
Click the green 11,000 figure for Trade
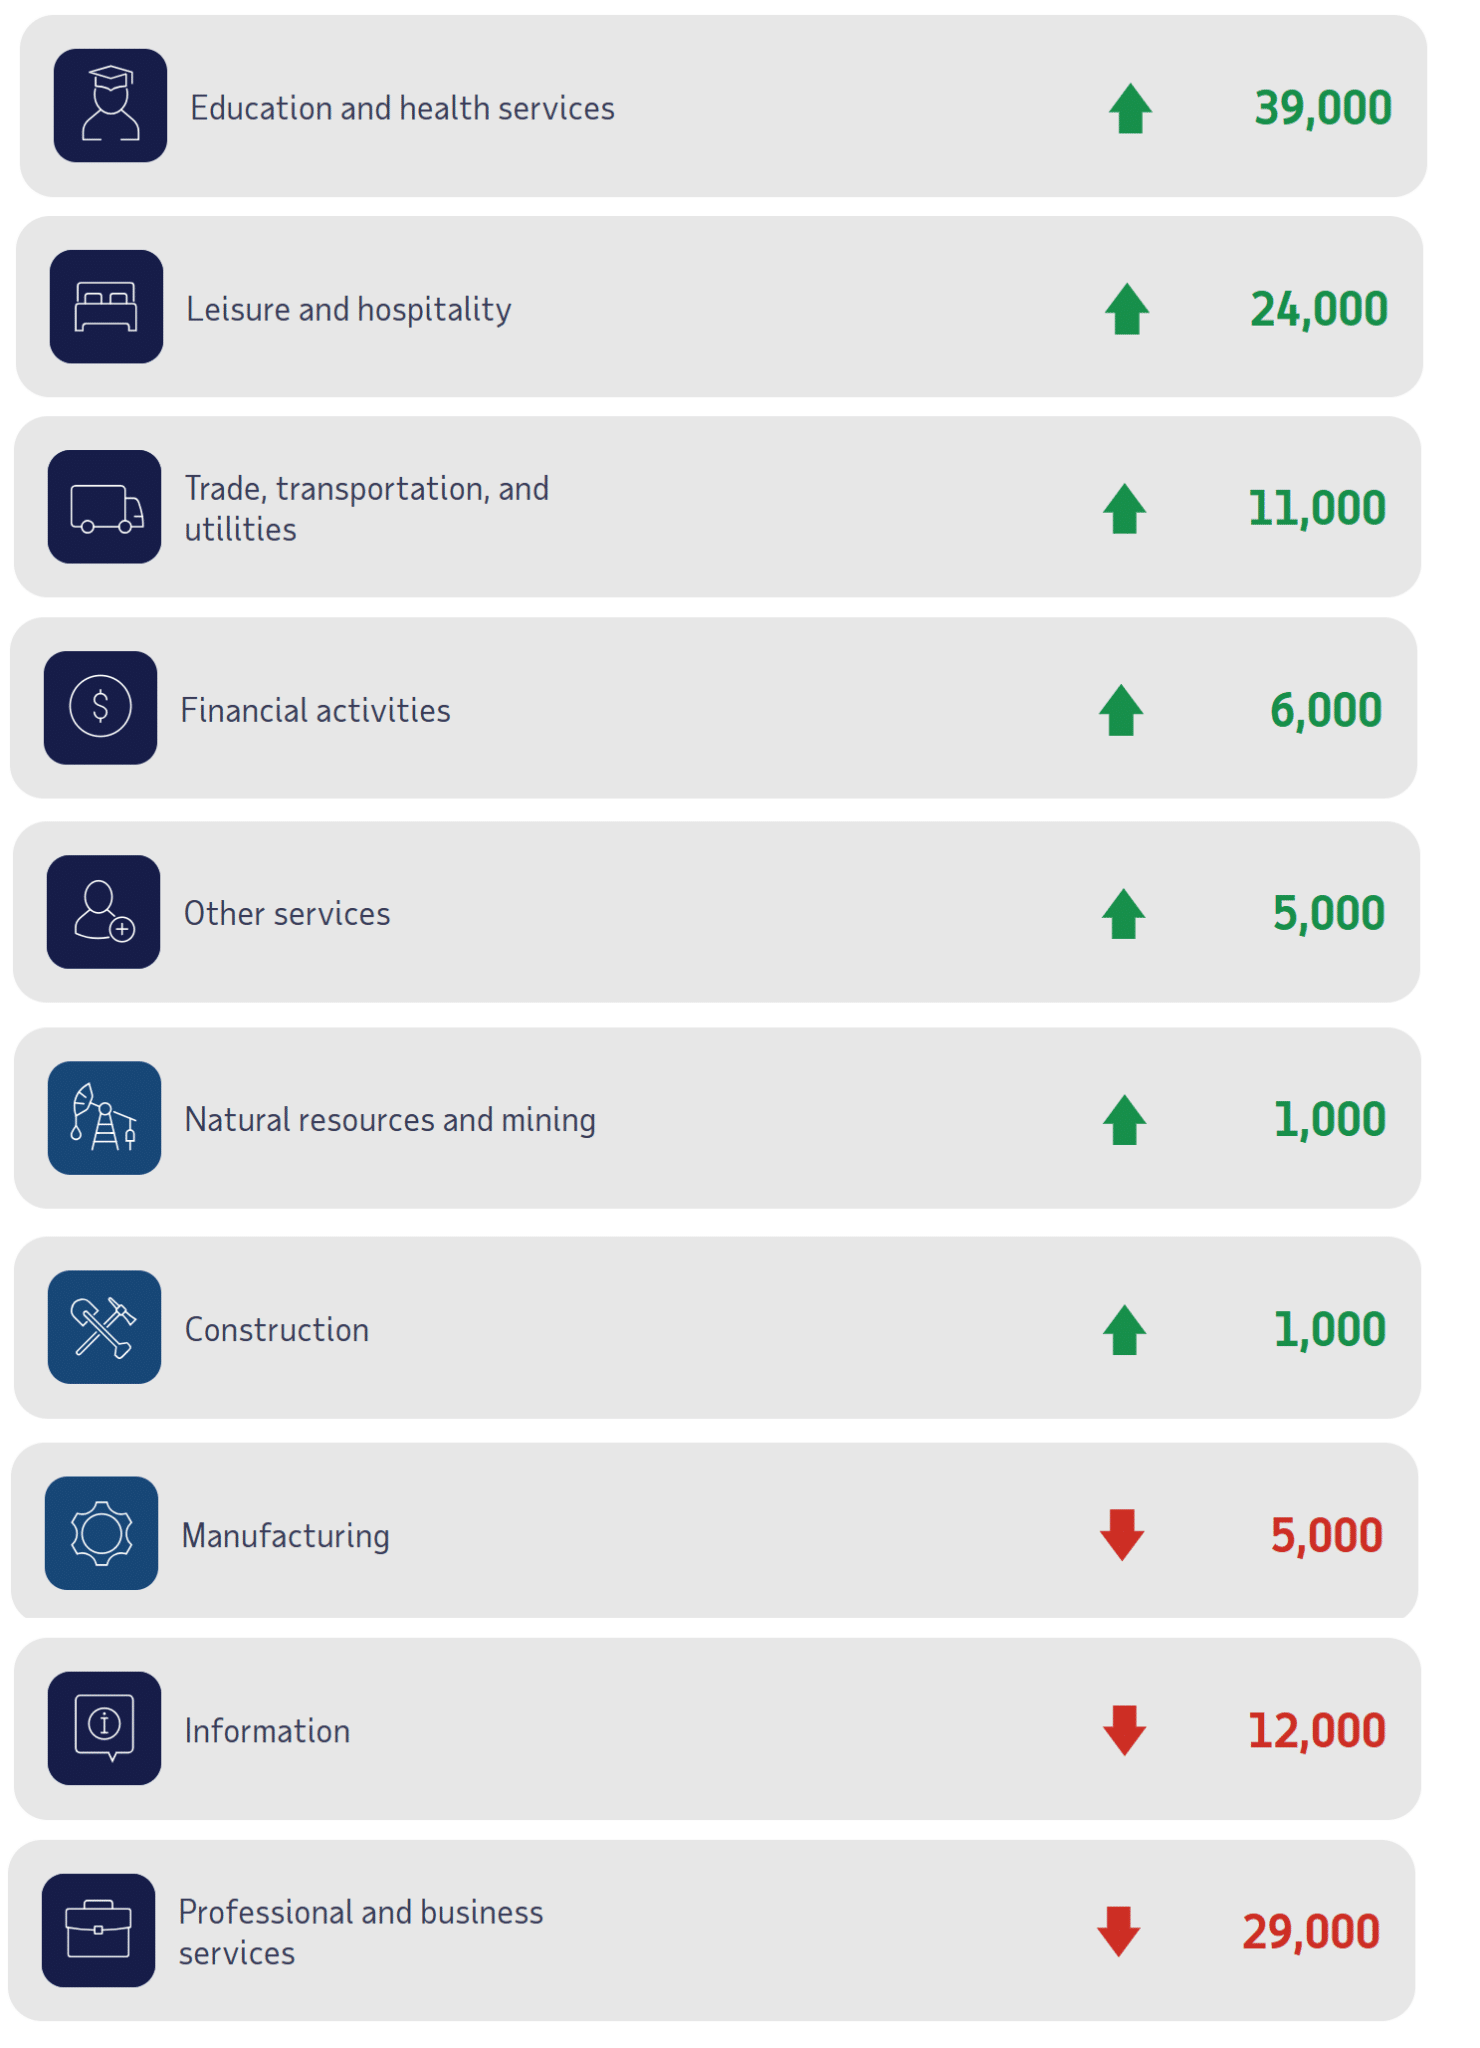pos(1316,508)
